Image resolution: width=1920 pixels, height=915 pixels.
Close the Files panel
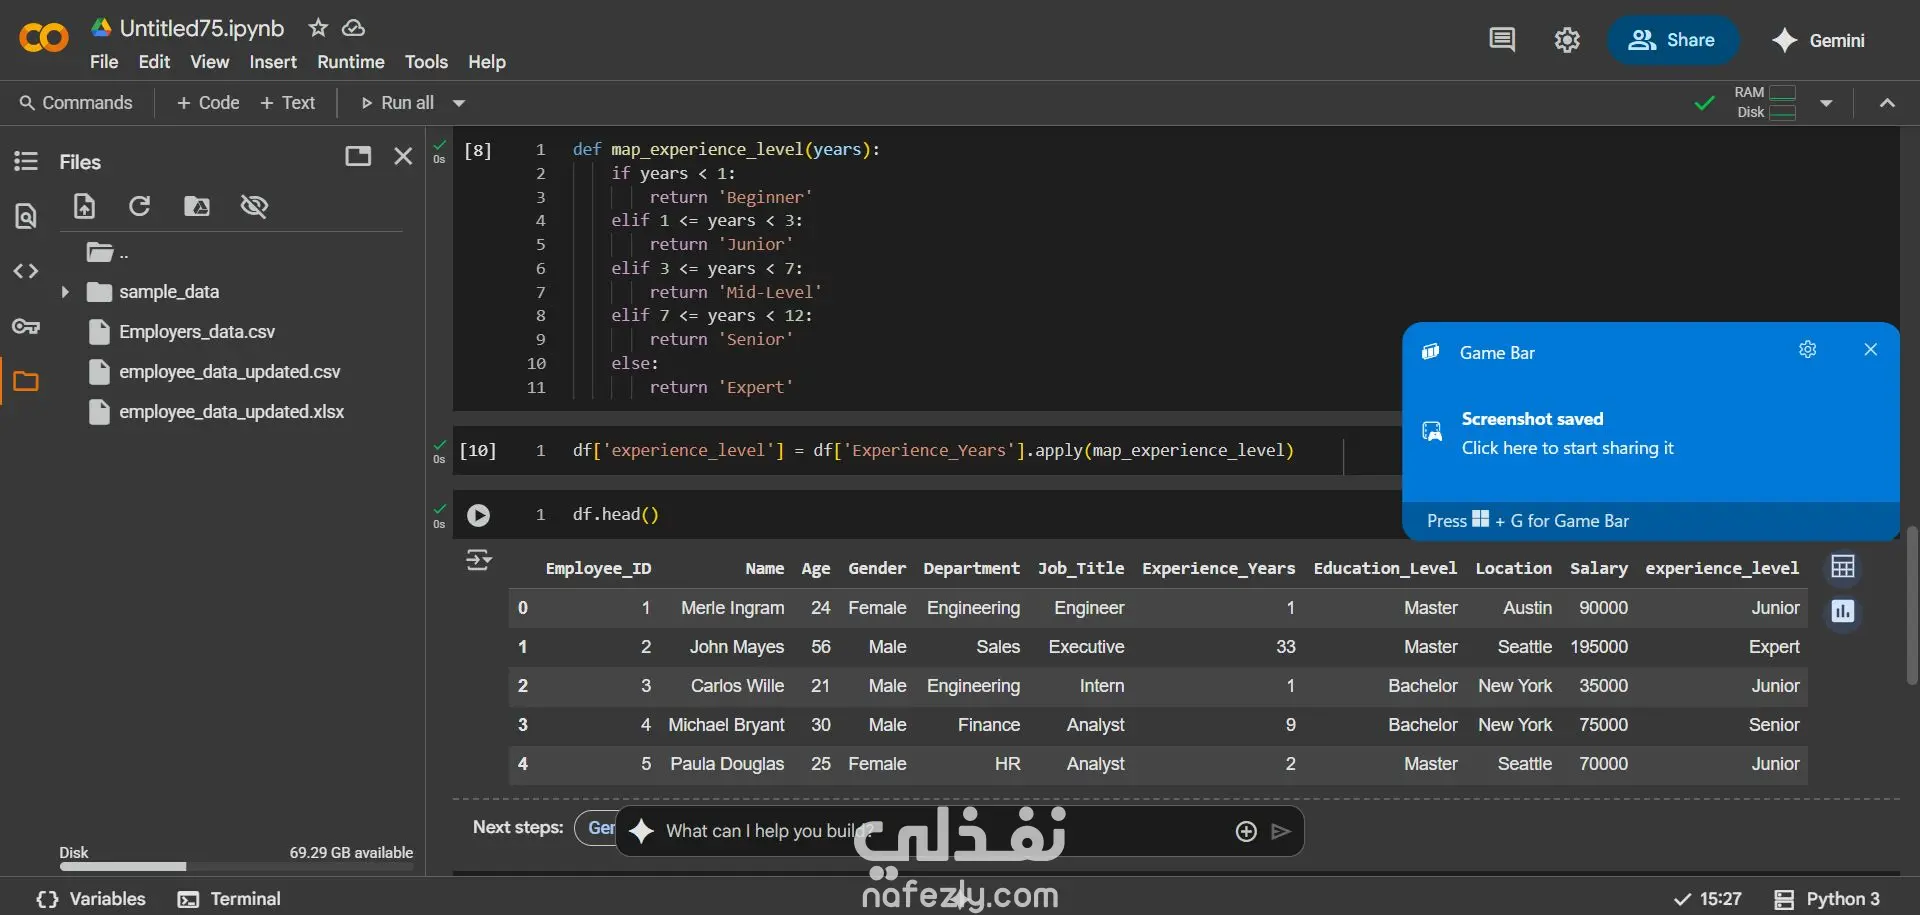(403, 156)
